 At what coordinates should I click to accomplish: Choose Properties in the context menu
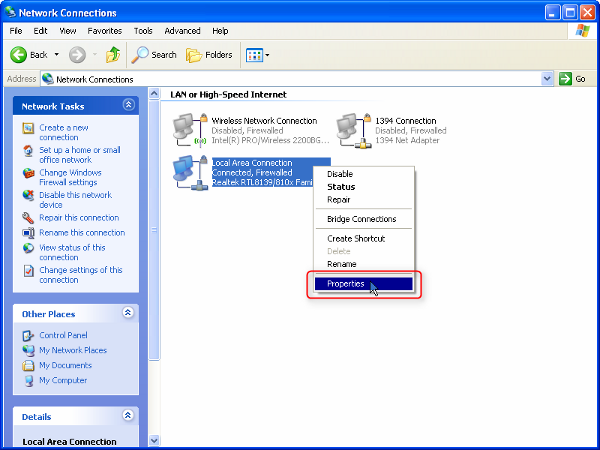364,284
